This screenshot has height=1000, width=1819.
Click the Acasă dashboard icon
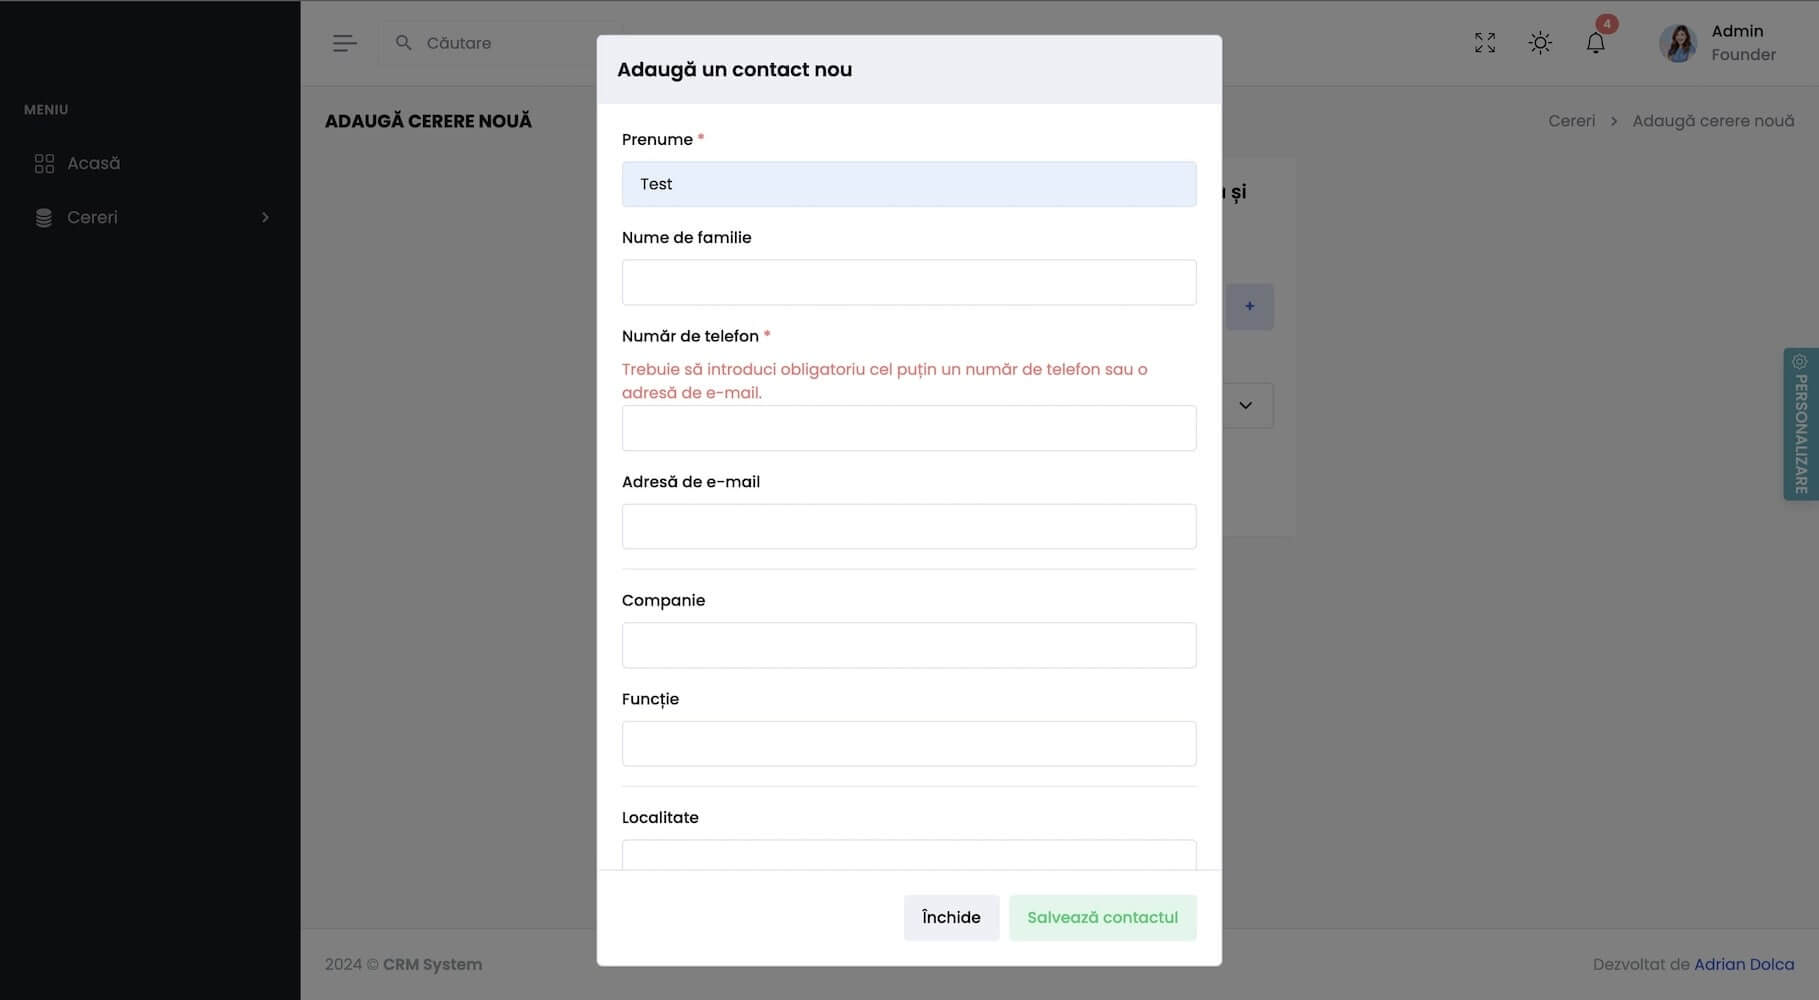(44, 163)
